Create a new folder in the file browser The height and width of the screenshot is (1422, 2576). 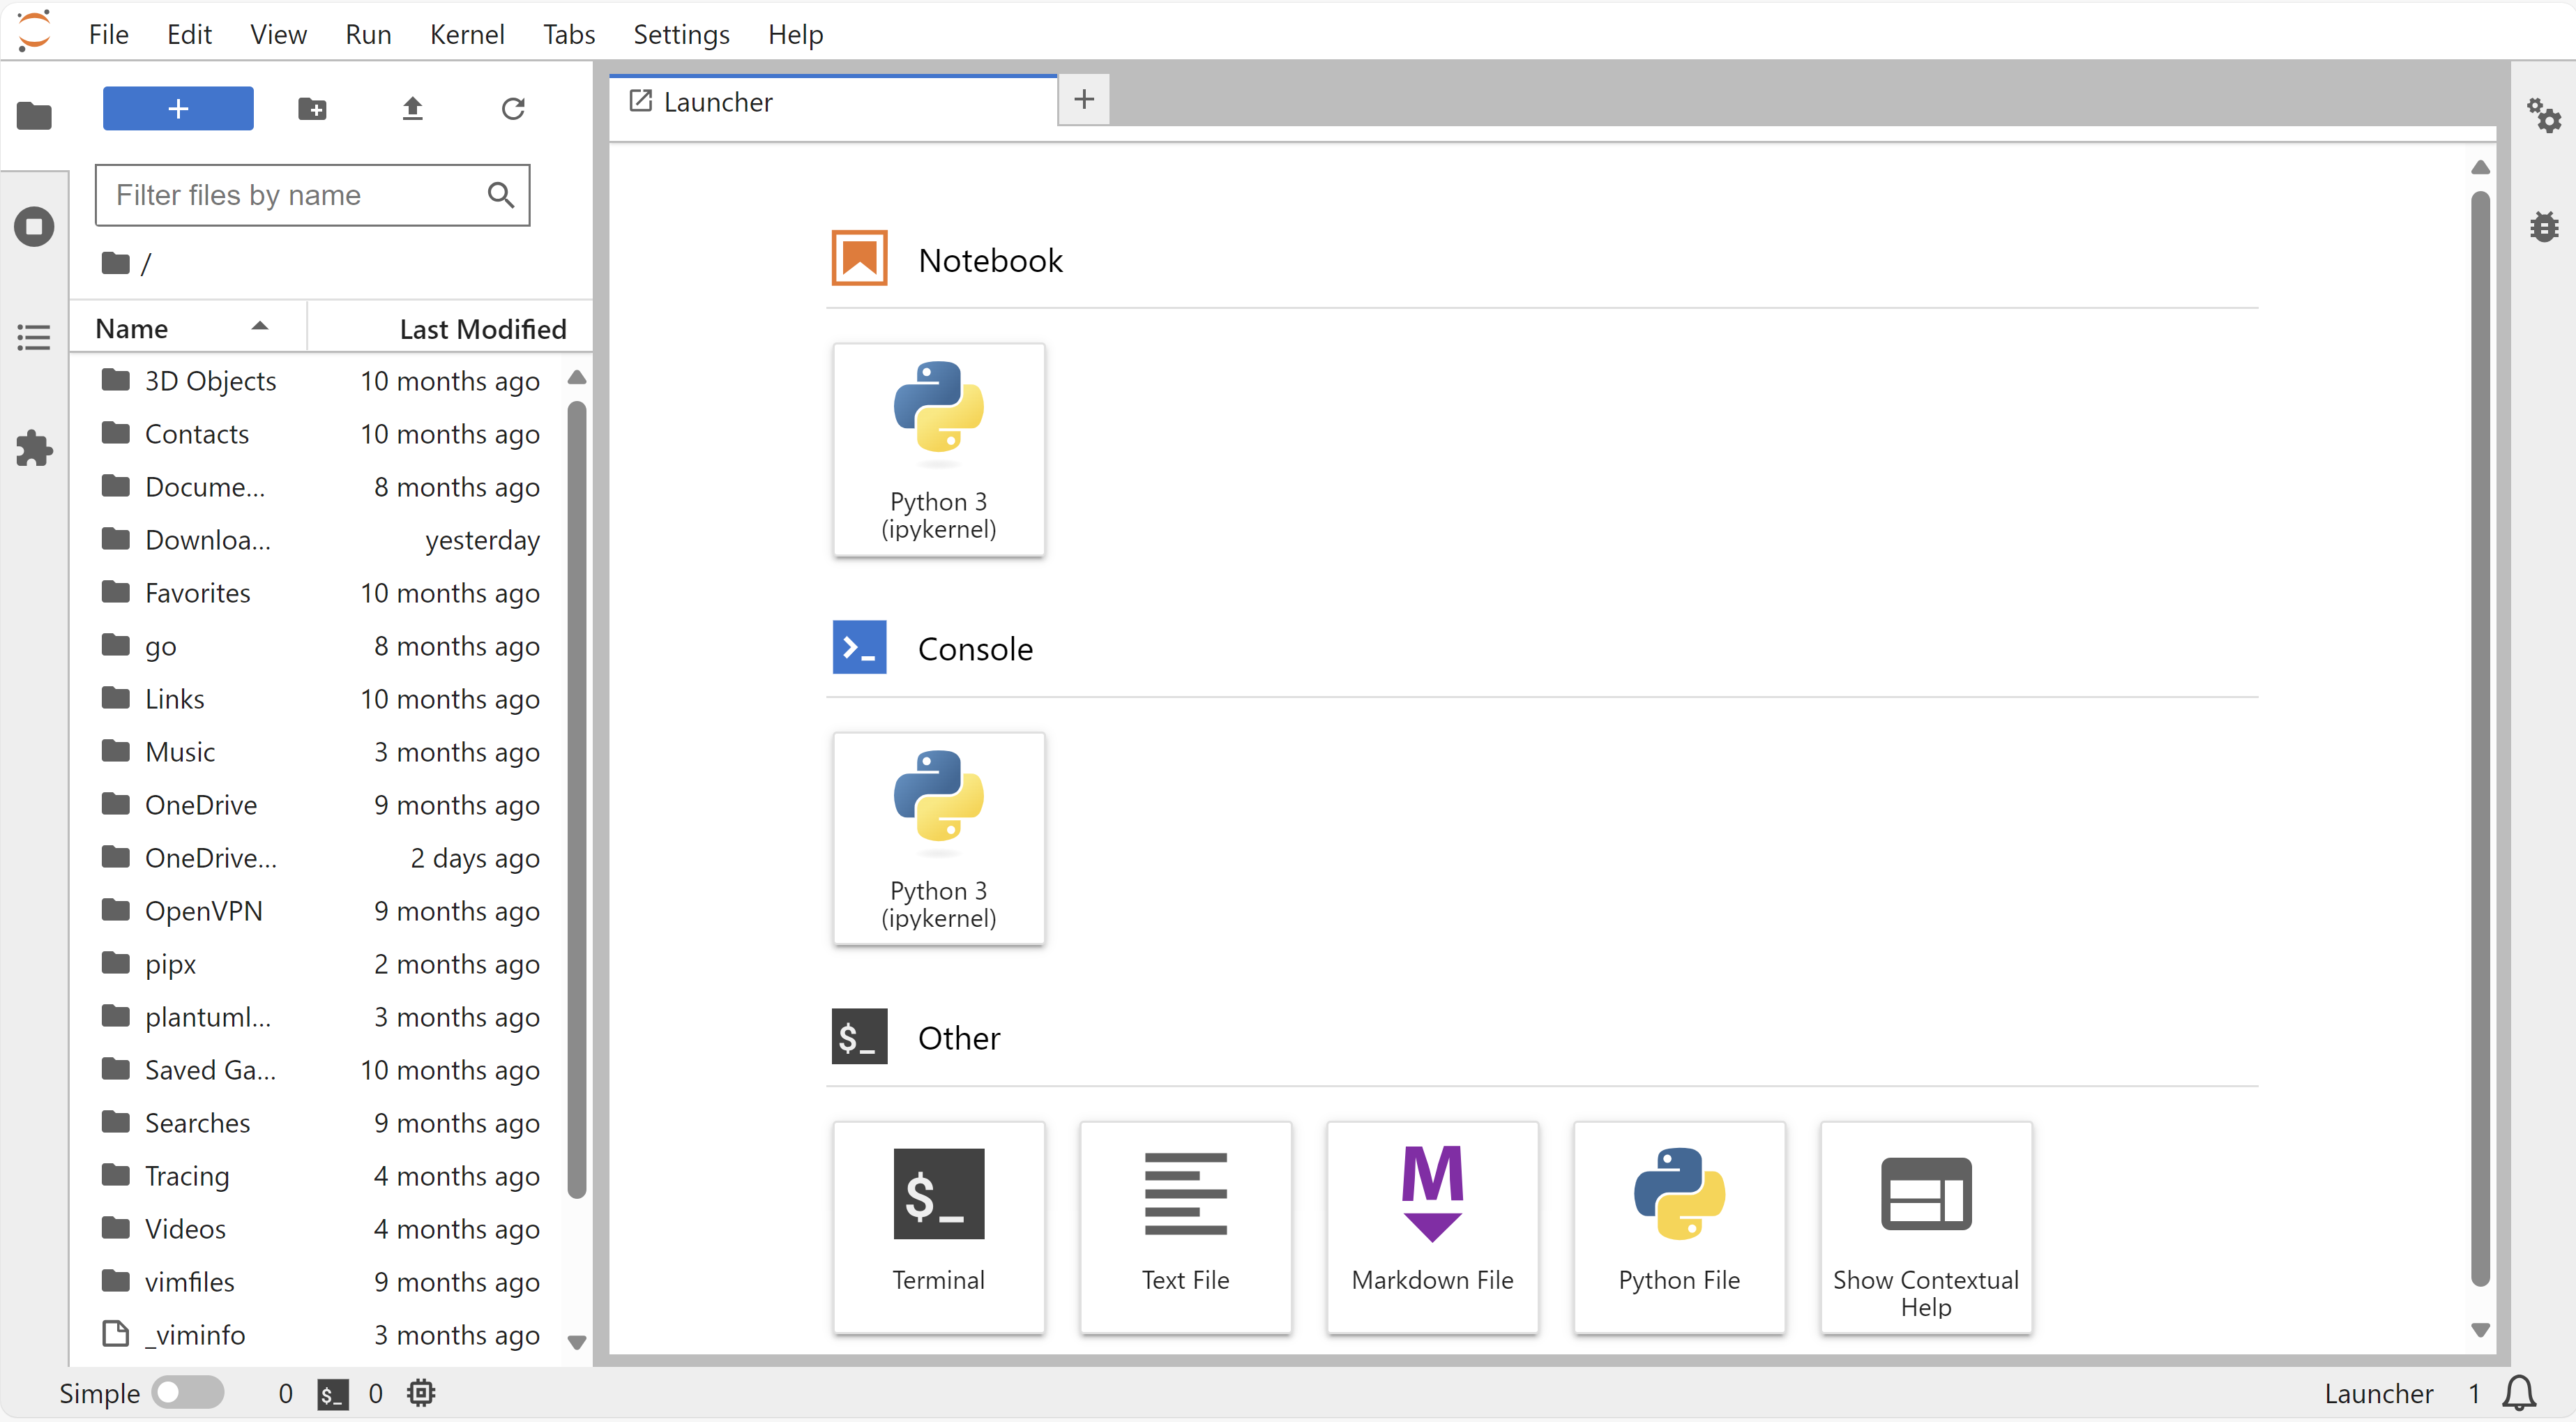point(312,108)
